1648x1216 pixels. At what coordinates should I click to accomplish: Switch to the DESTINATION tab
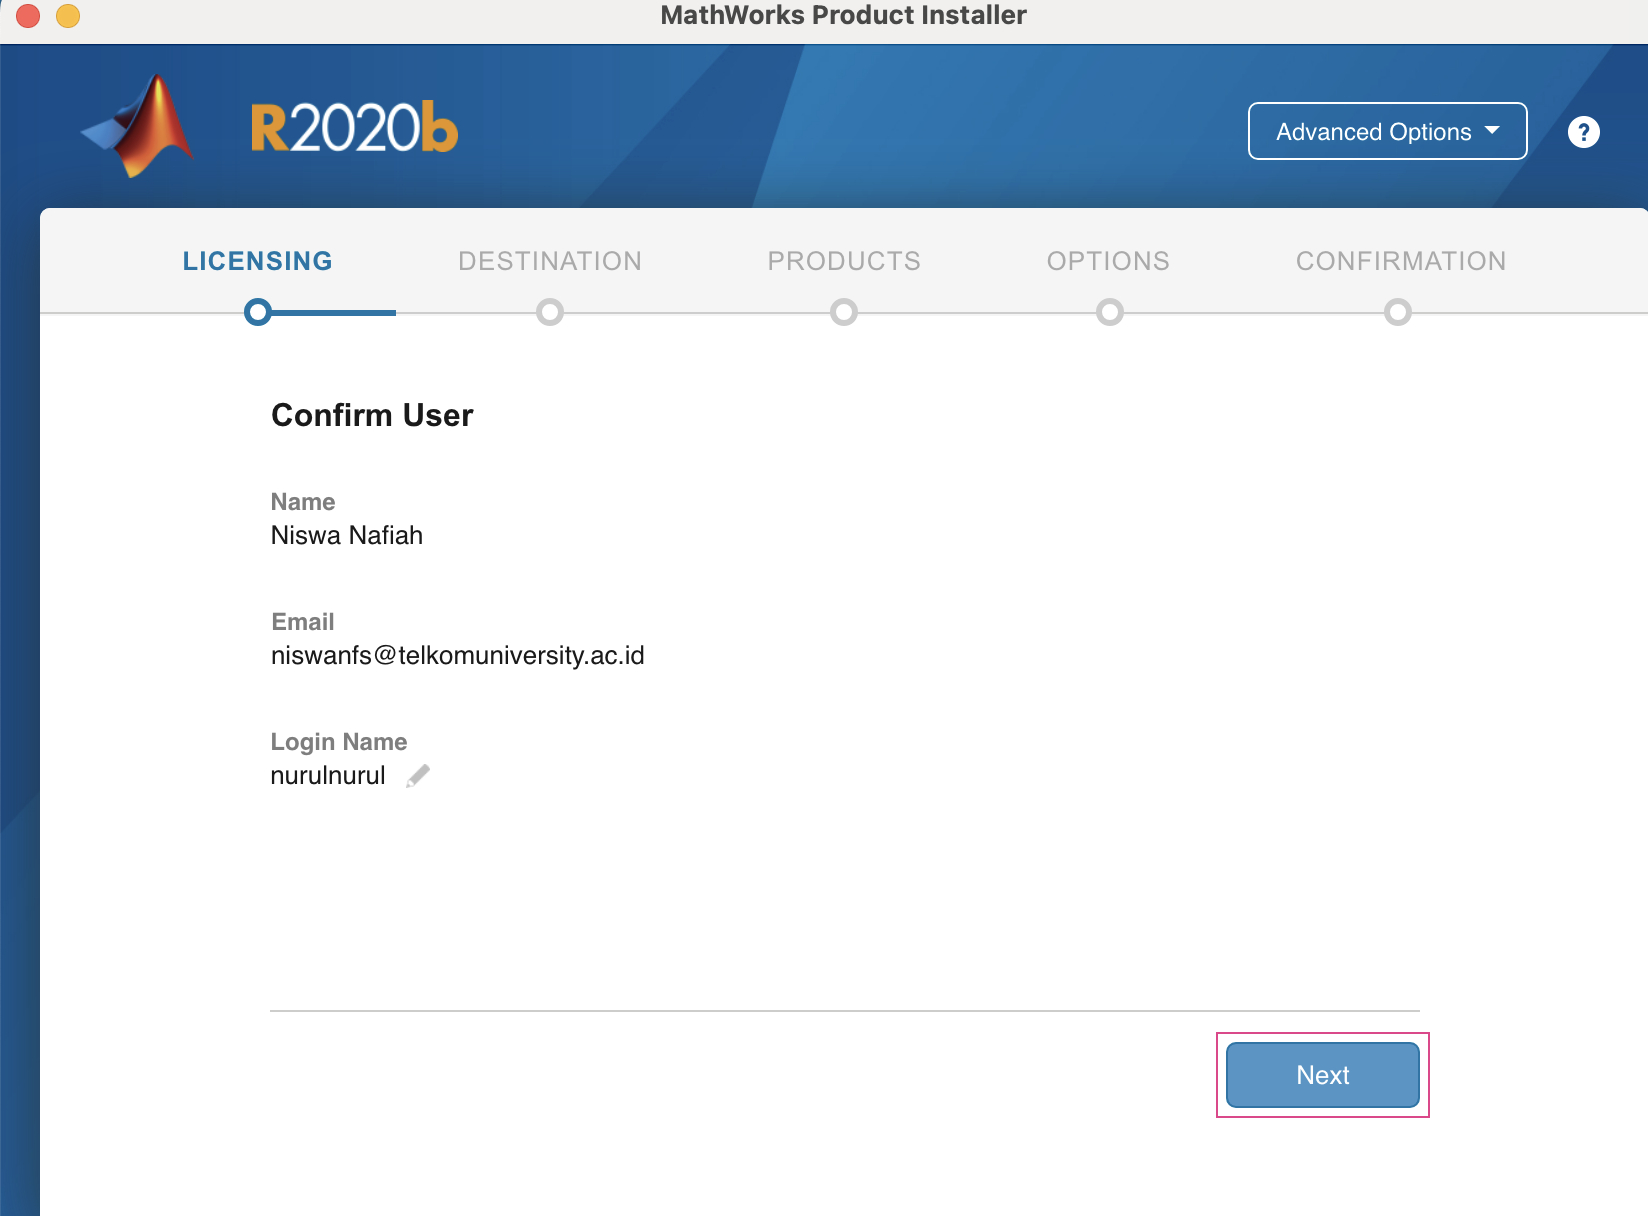550,261
